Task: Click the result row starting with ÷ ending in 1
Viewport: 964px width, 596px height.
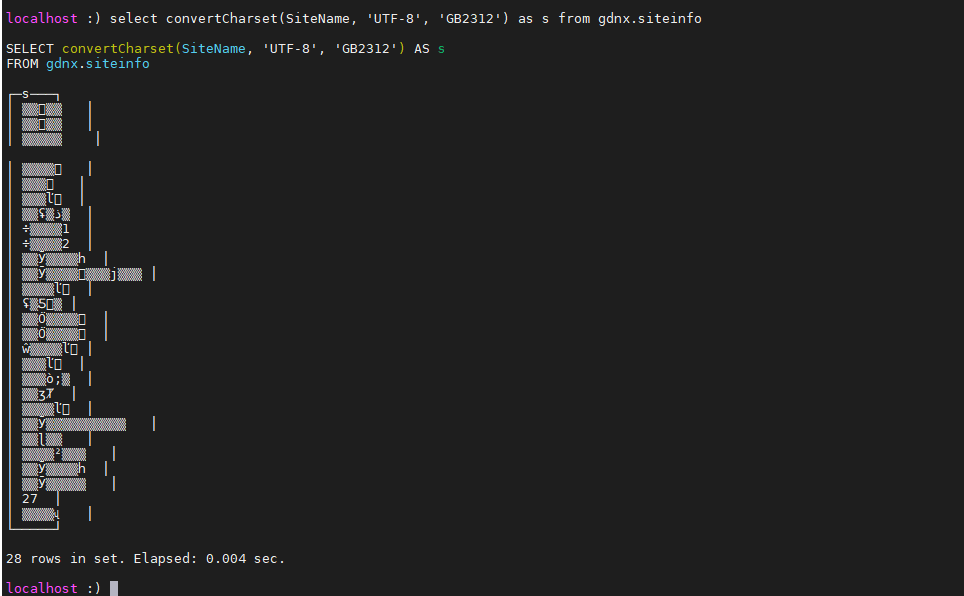Action: [x=46, y=229]
